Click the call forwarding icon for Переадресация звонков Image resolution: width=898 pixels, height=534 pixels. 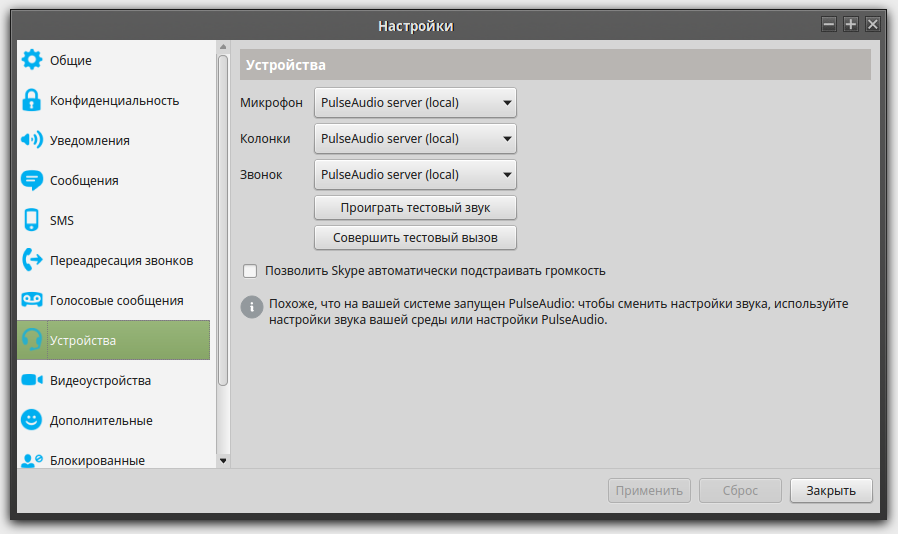click(x=32, y=260)
